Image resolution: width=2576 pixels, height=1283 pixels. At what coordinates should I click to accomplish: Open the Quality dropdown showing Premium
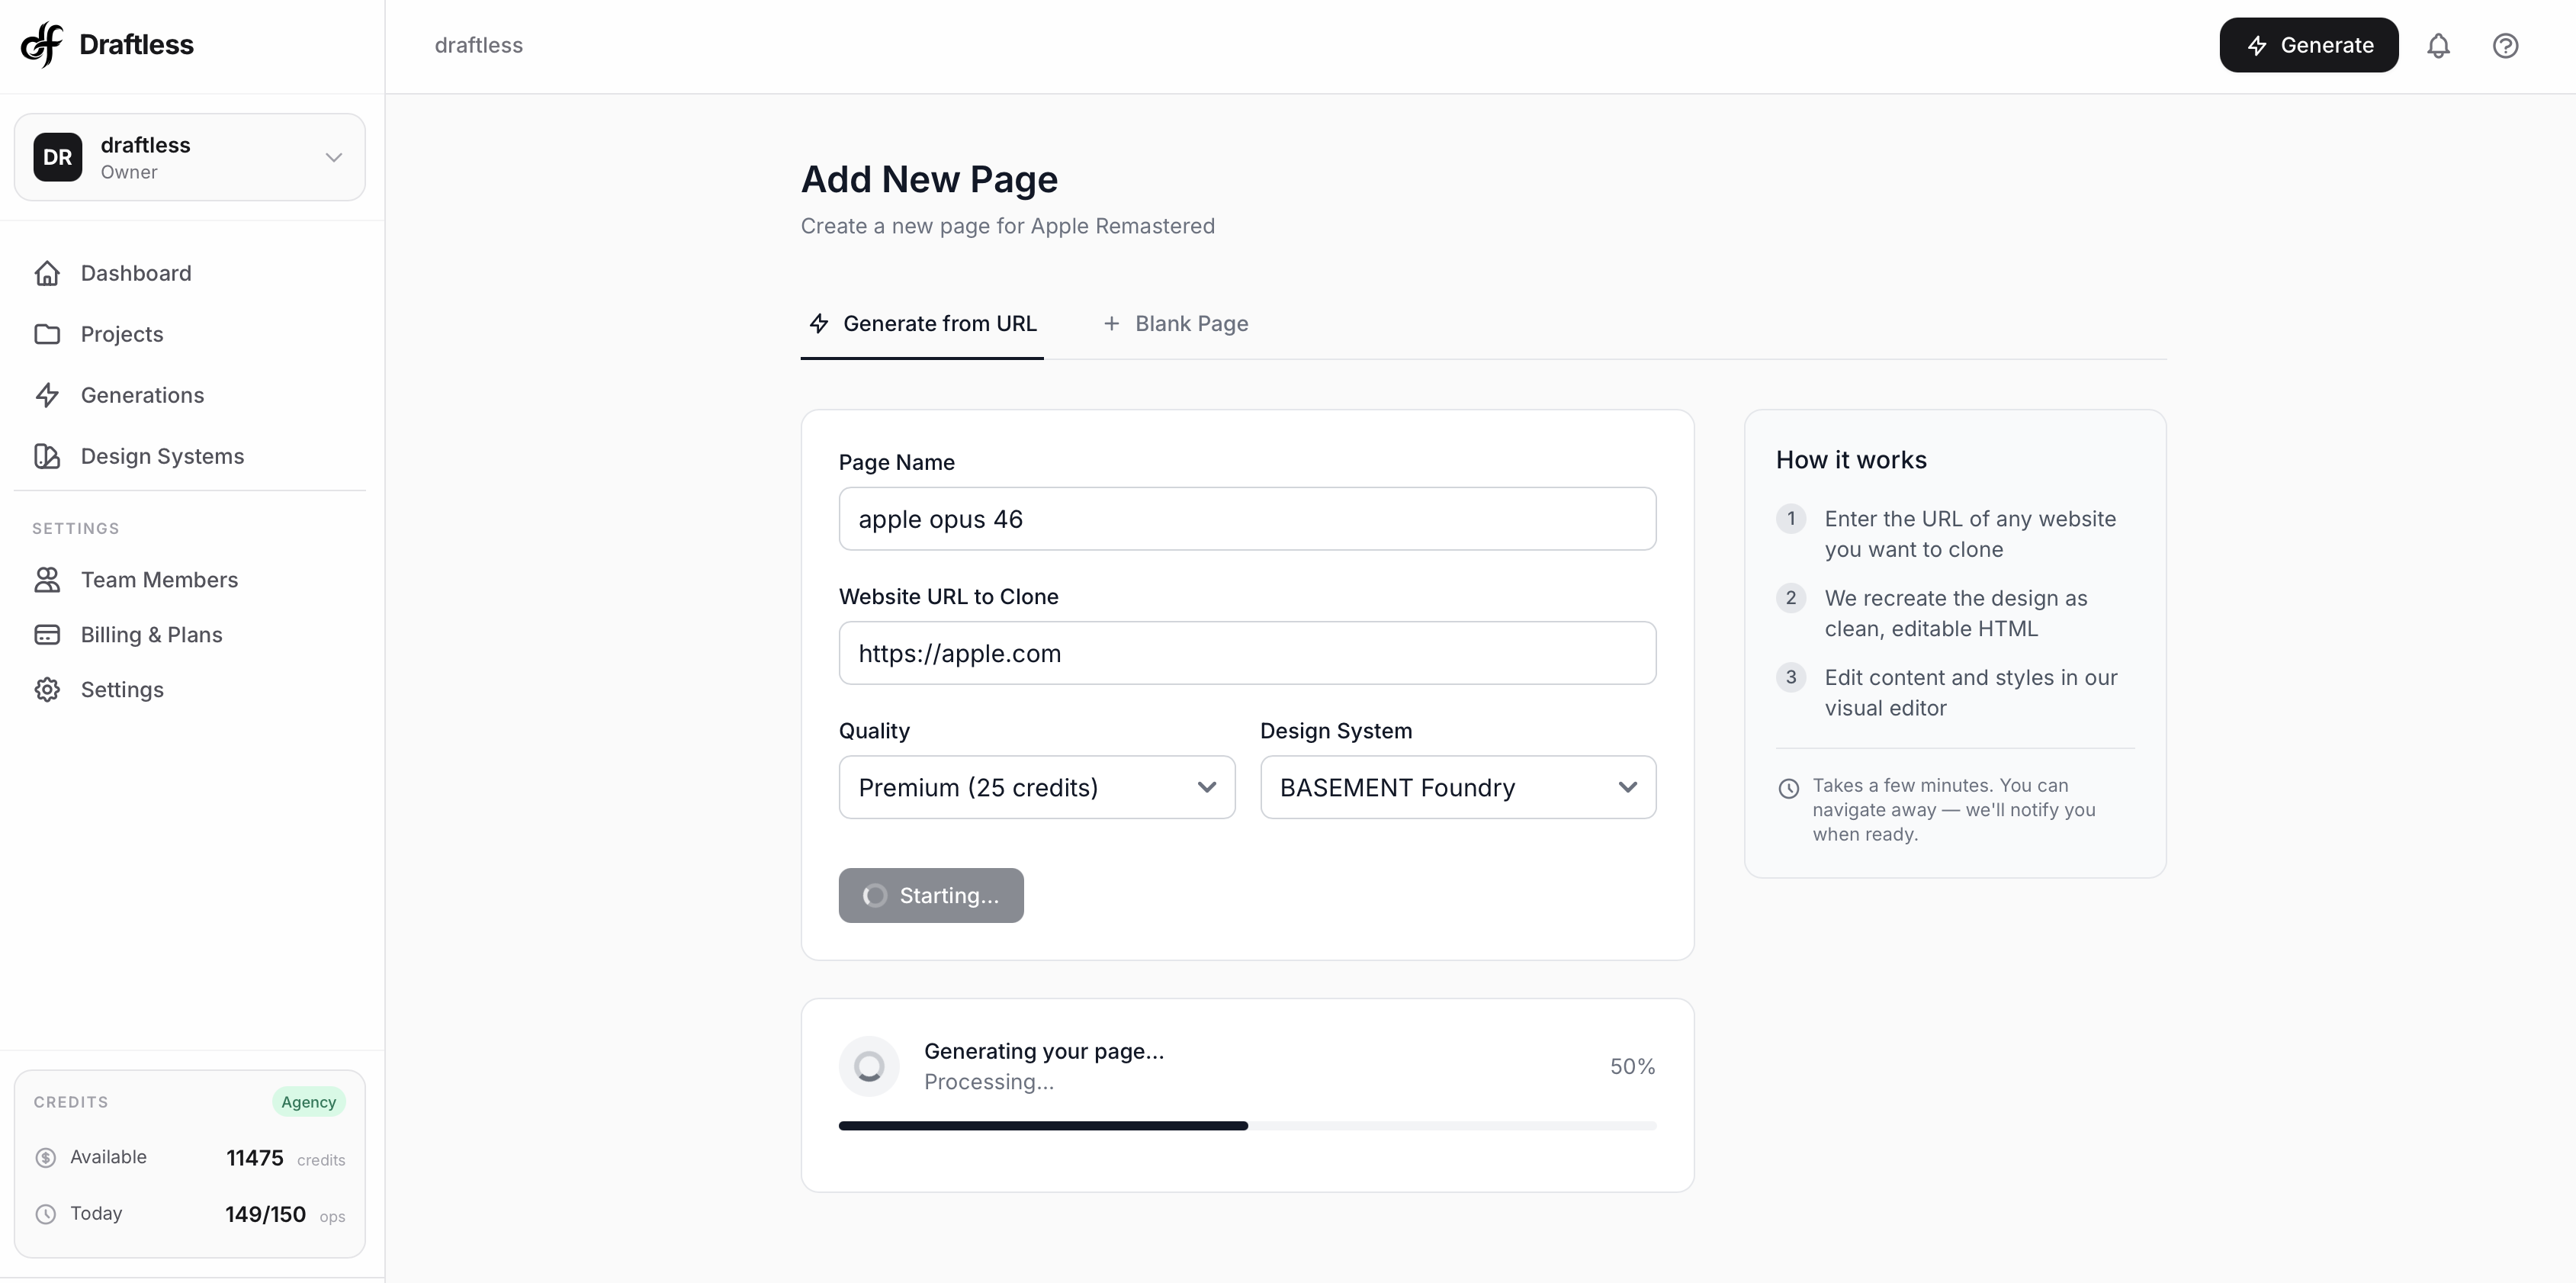tap(1036, 787)
